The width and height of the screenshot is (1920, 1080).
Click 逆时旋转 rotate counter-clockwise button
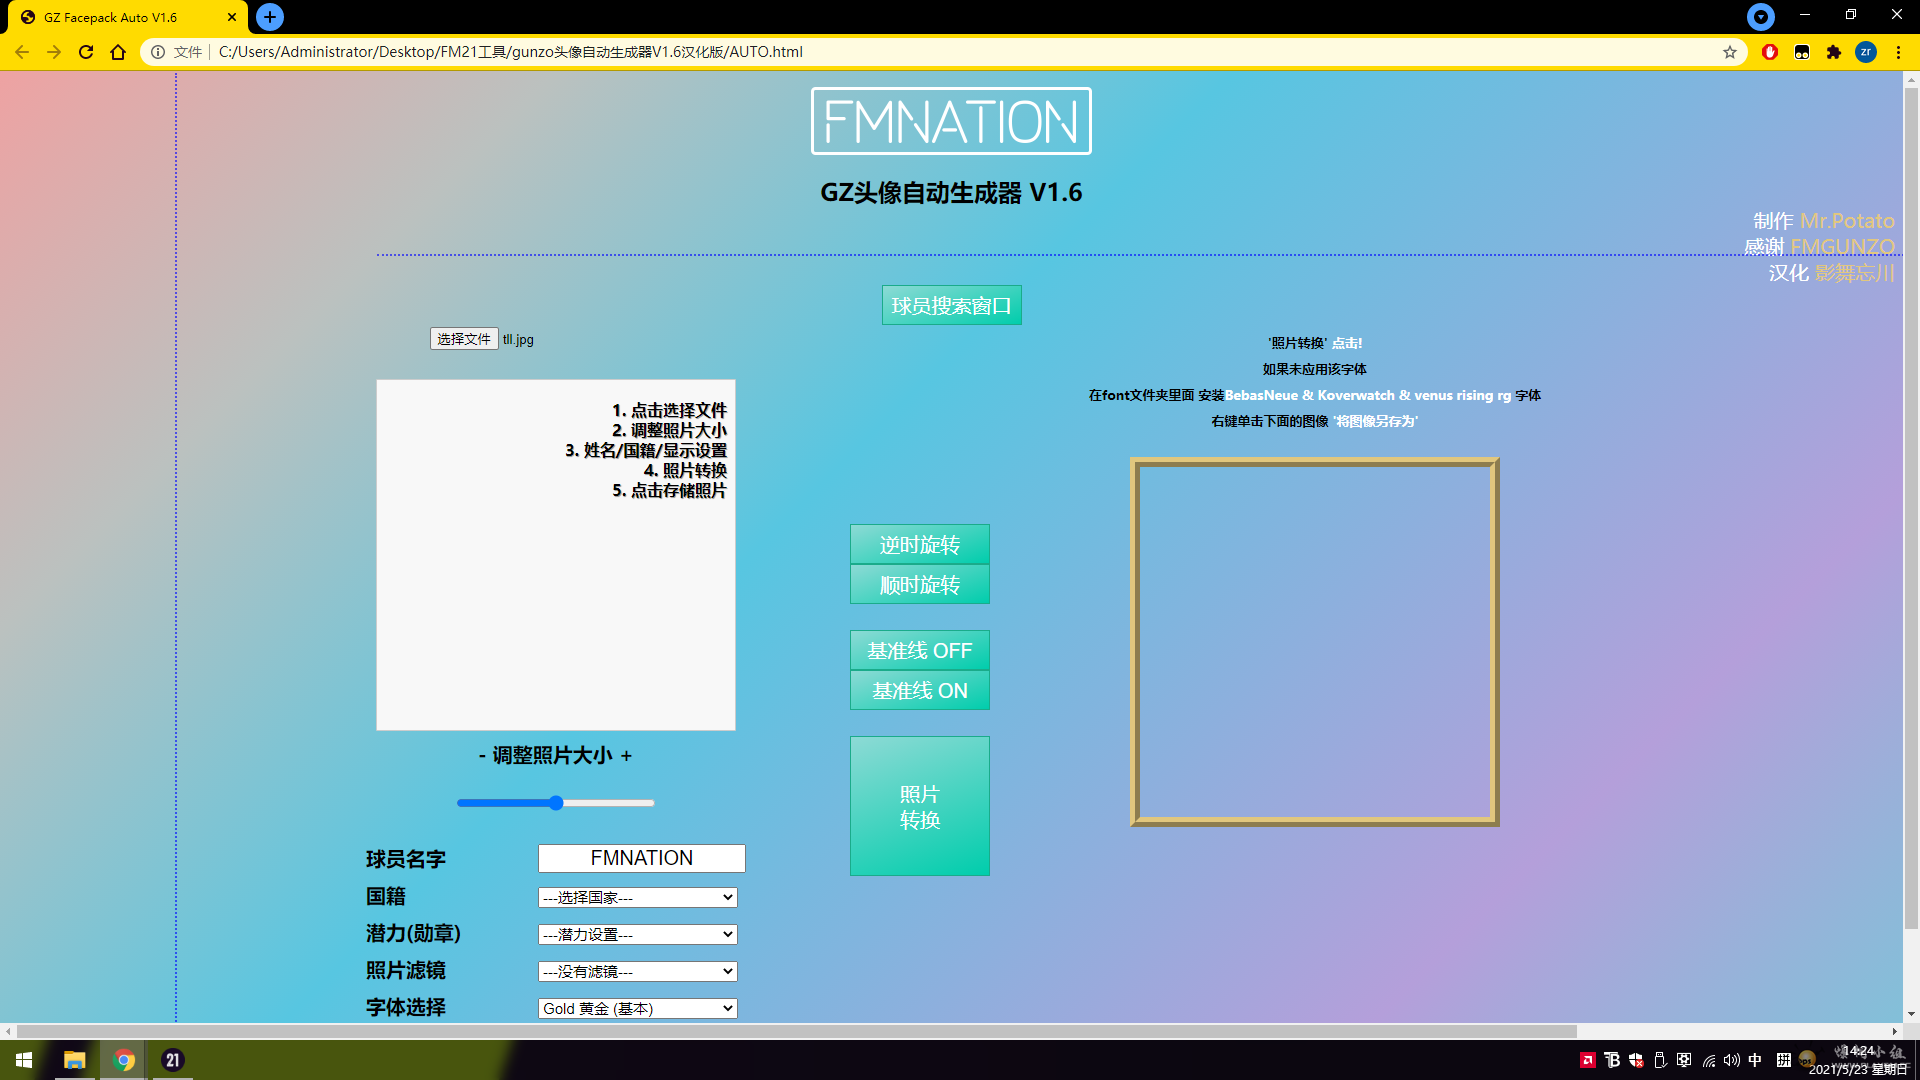click(x=919, y=544)
